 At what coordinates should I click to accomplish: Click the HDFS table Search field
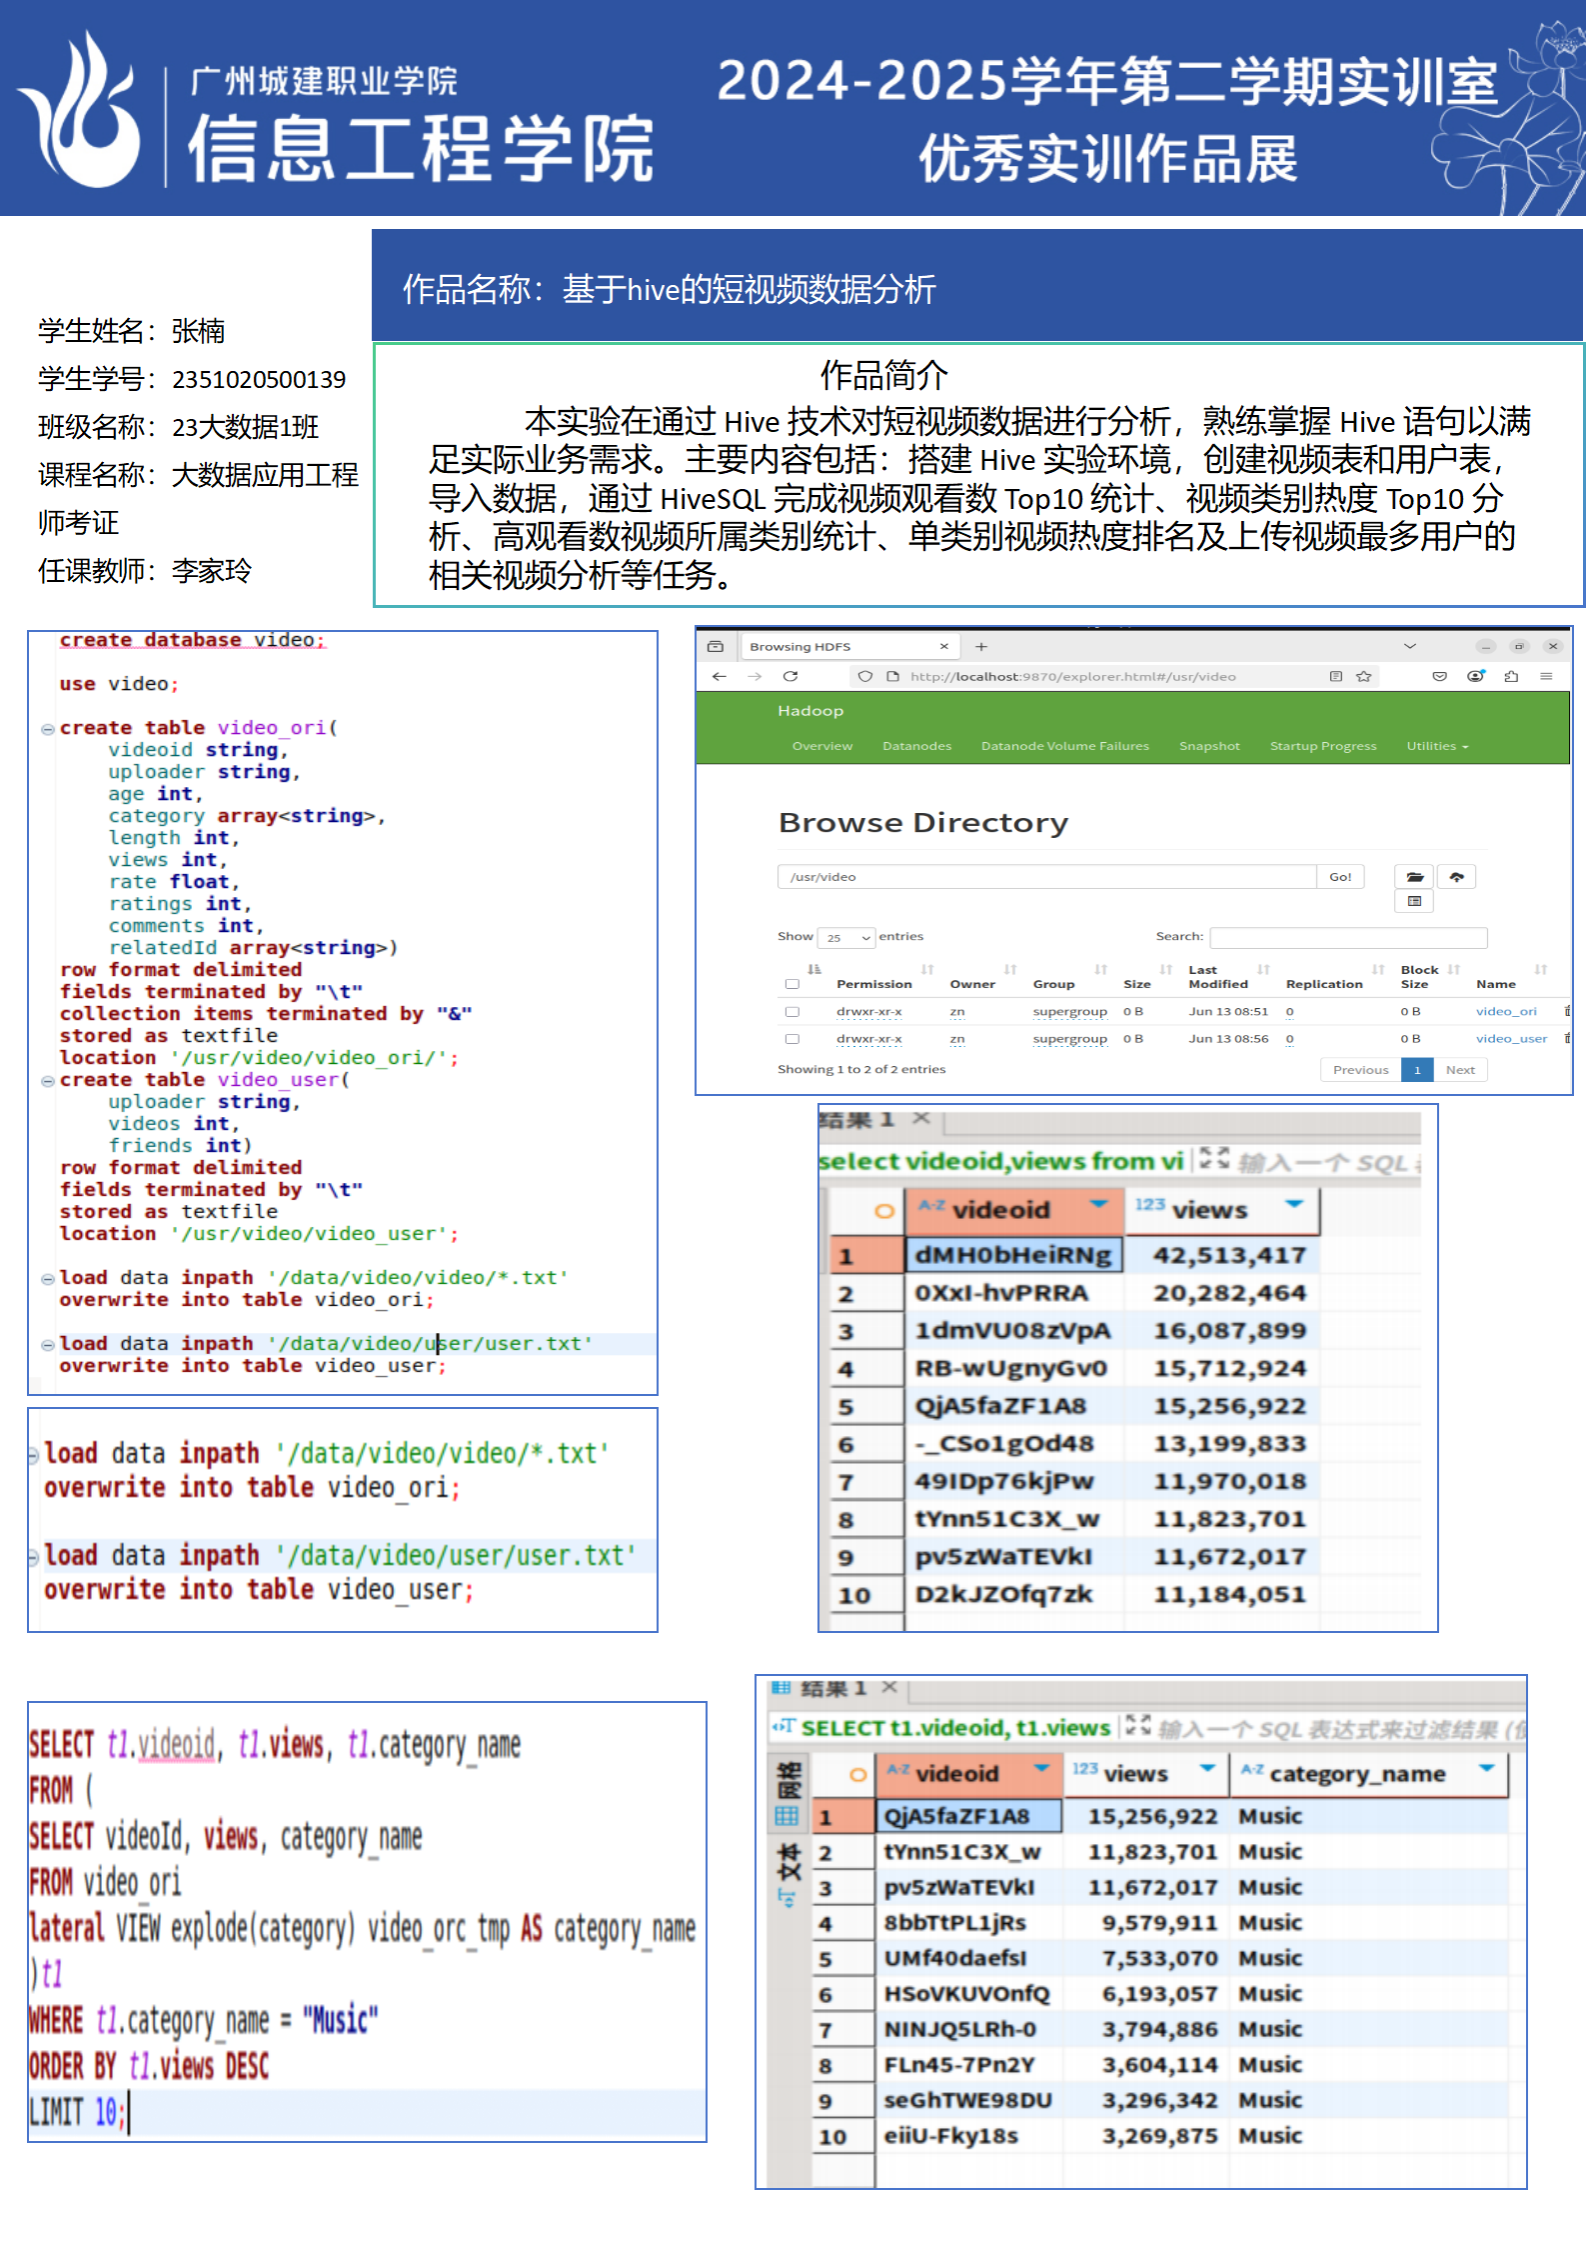pos(1348,938)
